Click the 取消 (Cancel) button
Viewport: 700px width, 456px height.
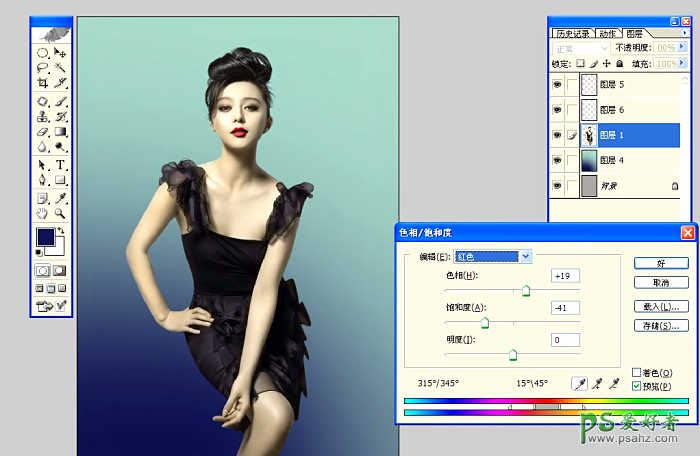pyautogui.click(x=659, y=283)
